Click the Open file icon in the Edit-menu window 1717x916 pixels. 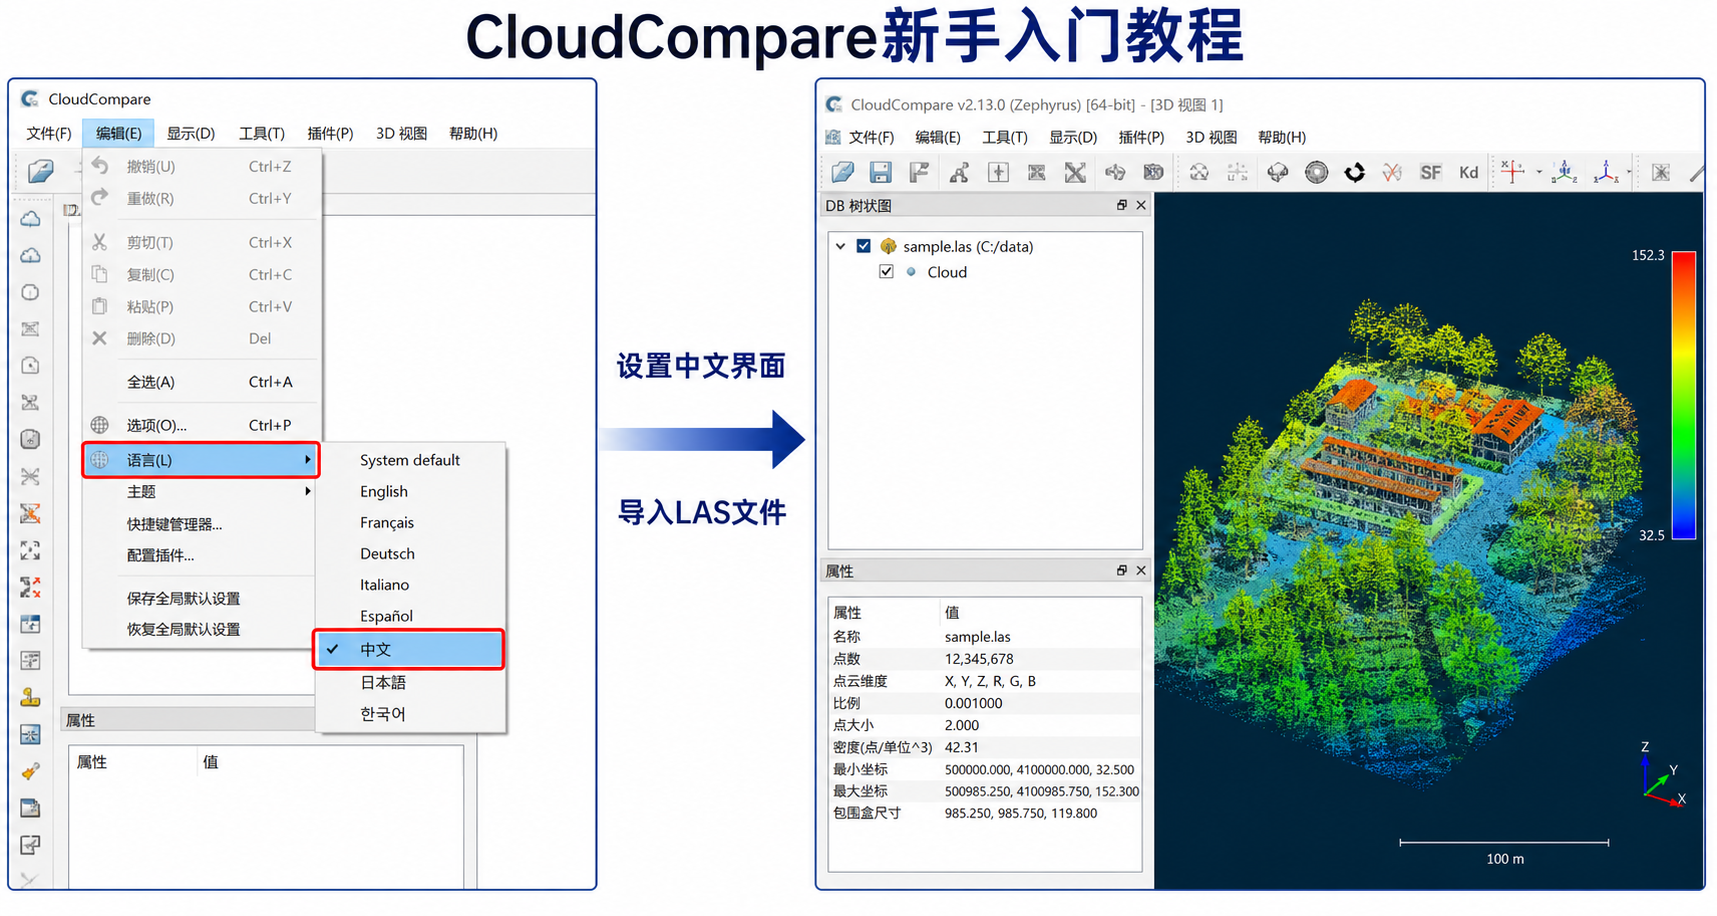click(40, 171)
